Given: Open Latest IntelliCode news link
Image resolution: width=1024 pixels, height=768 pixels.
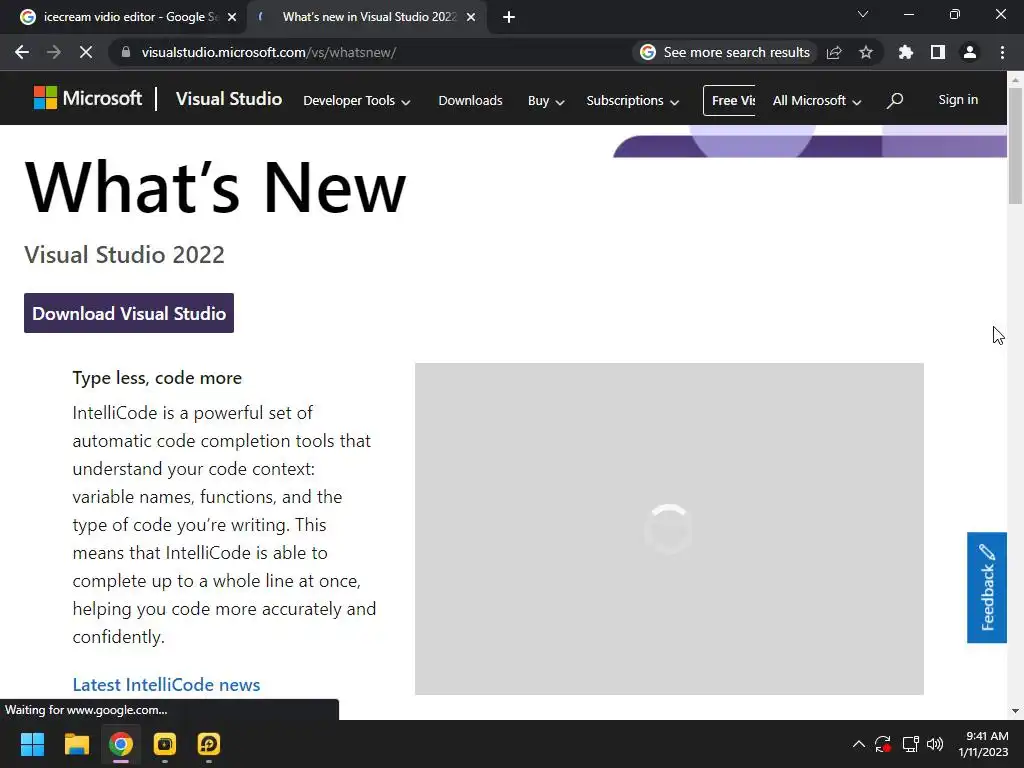Looking at the screenshot, I should tap(166, 684).
